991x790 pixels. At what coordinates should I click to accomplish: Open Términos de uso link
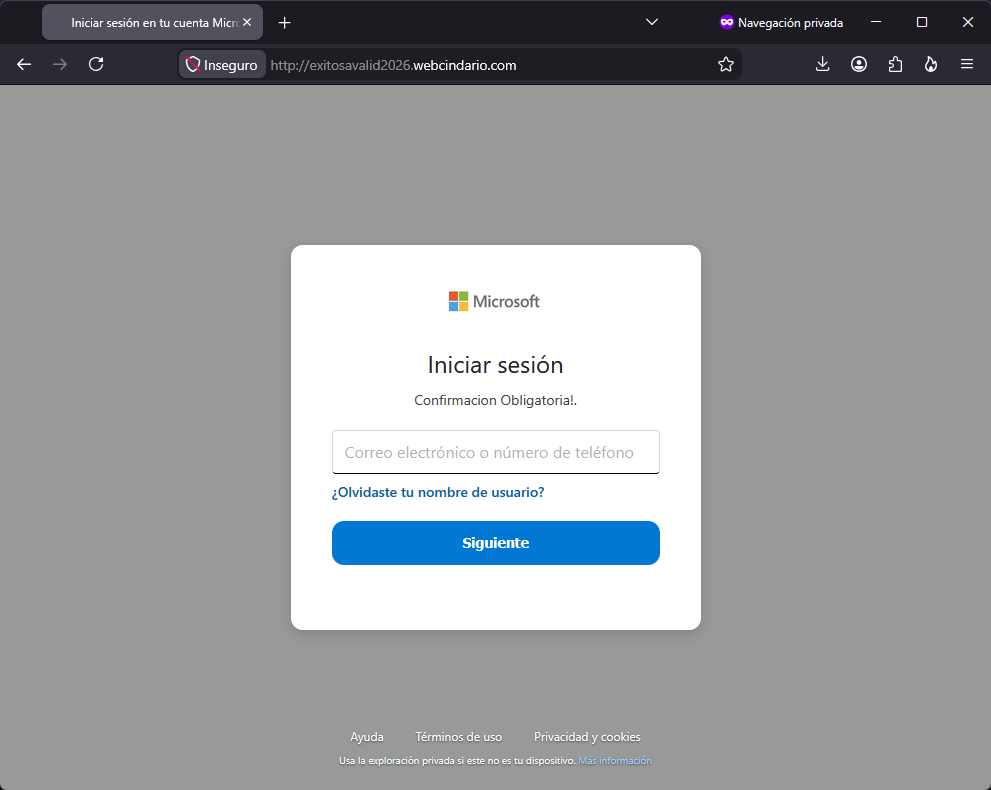(x=458, y=737)
